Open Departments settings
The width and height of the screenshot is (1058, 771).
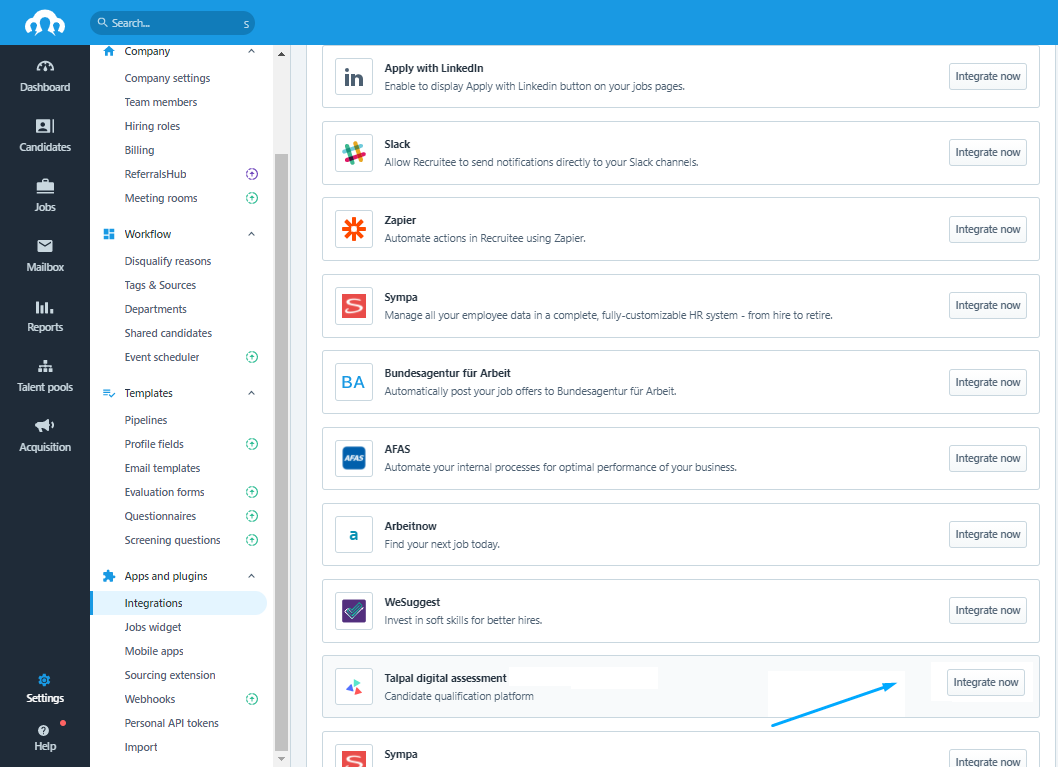[155, 309]
